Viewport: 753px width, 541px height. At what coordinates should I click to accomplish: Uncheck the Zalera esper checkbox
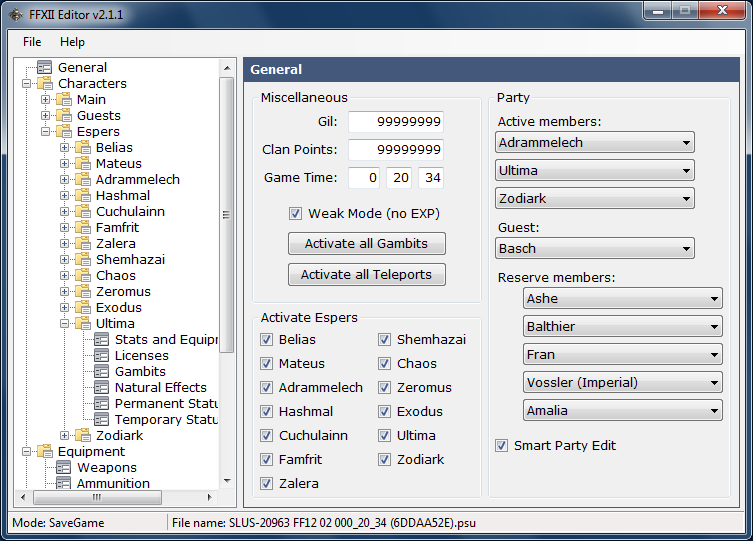[x=267, y=483]
